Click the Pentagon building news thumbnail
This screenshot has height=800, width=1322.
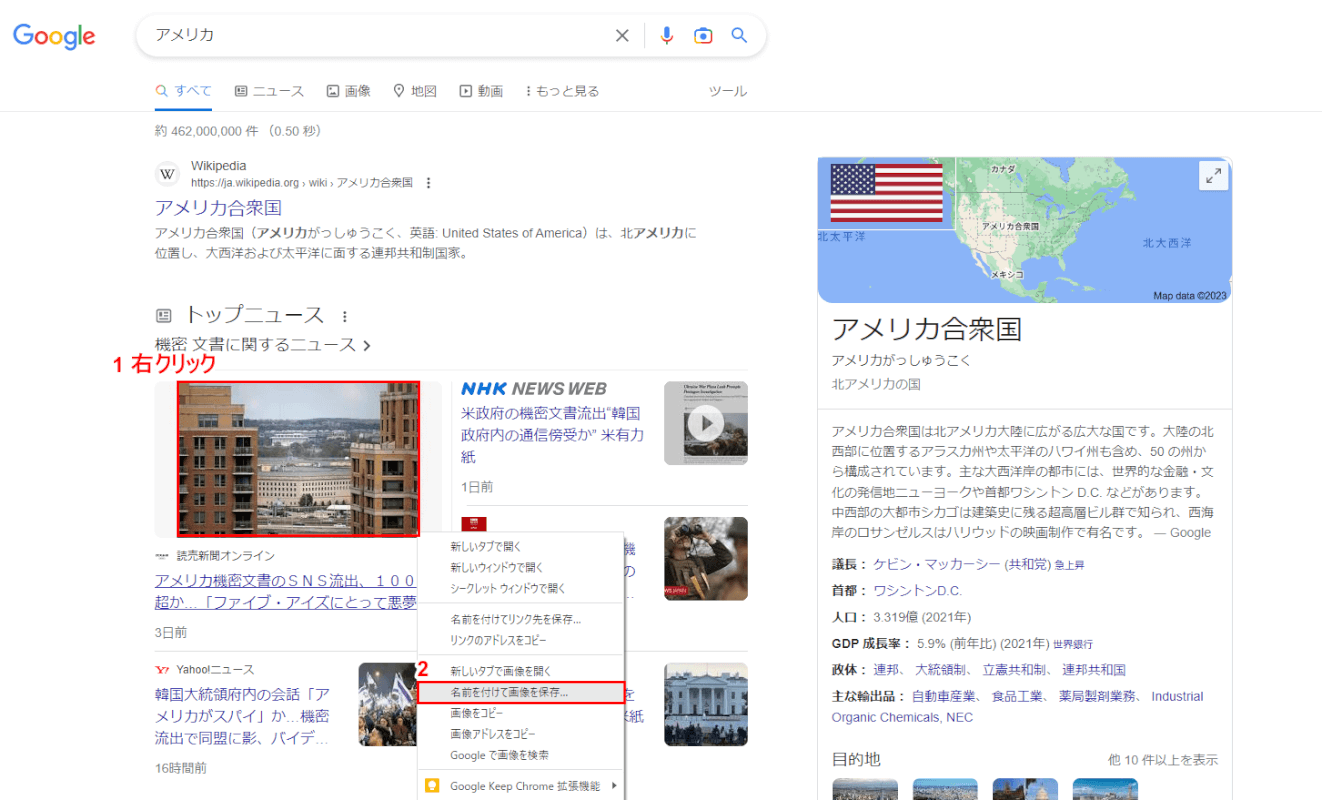pos(298,459)
